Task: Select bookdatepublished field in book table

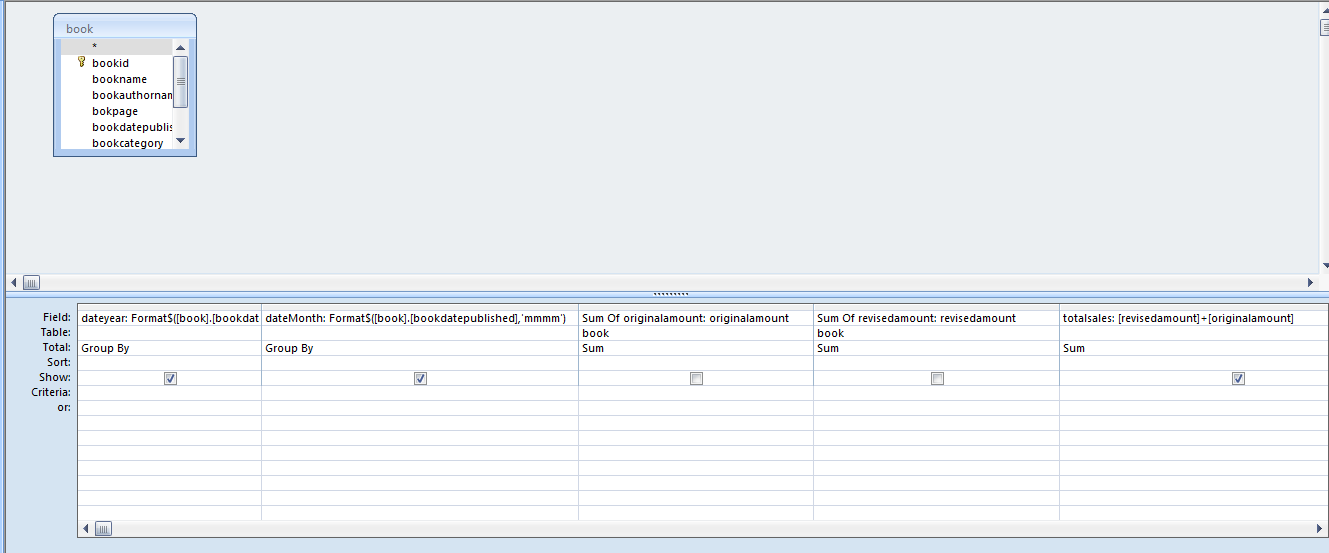Action: 117,127
